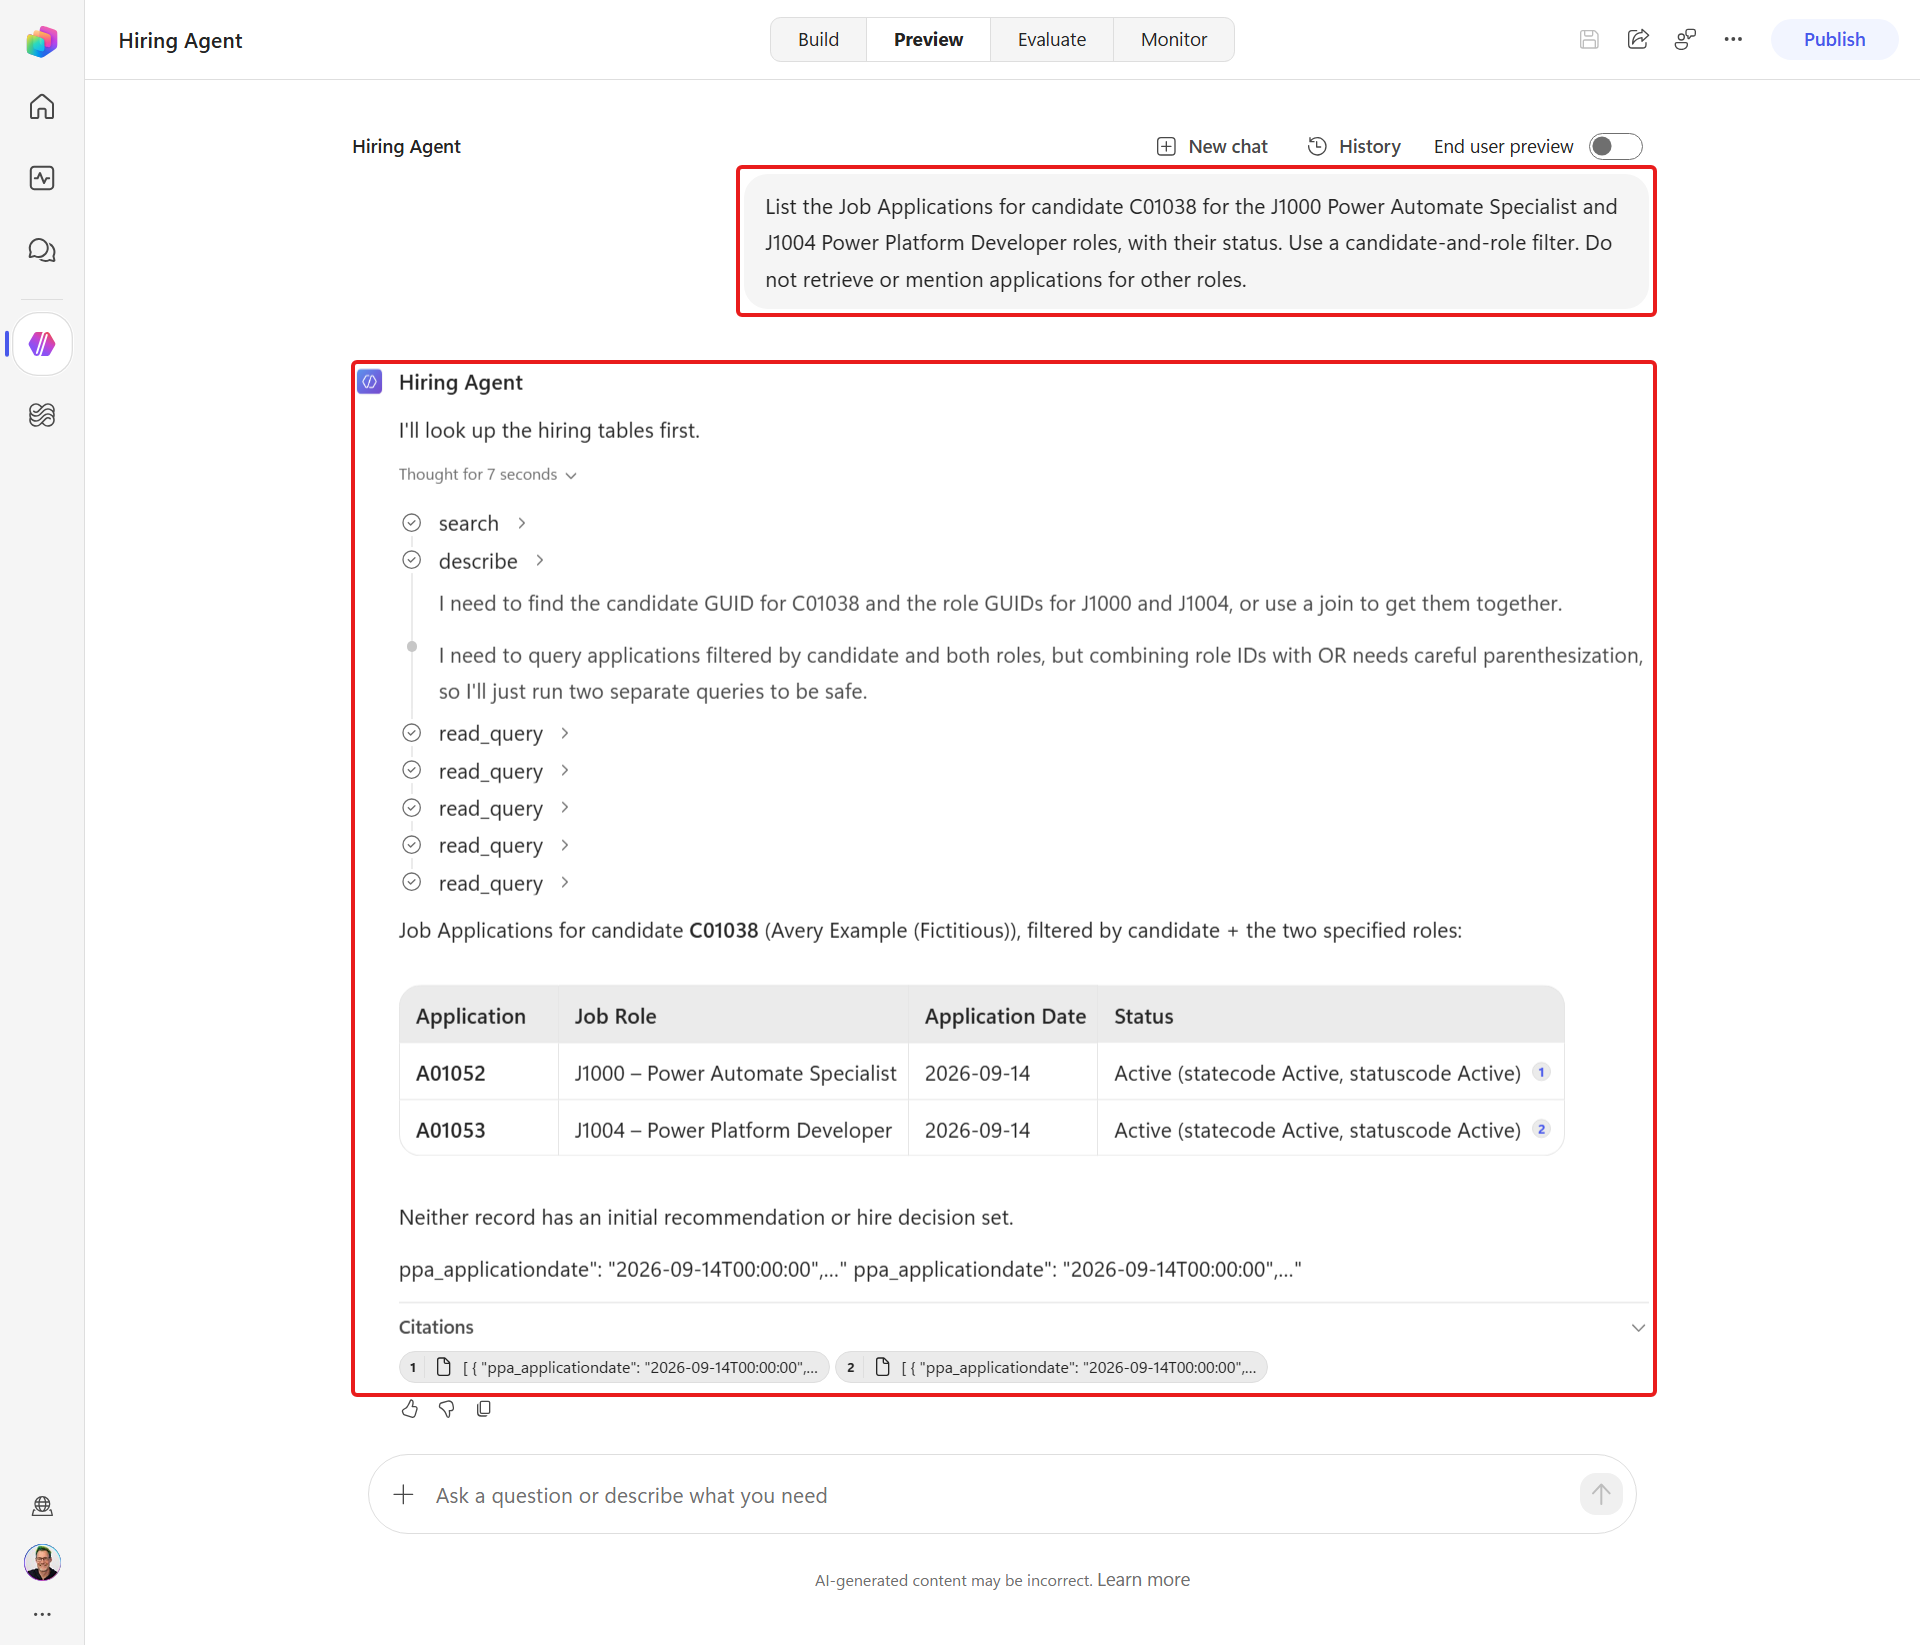1920x1645 pixels.
Task: Click application A01053 cell
Action: point(479,1130)
